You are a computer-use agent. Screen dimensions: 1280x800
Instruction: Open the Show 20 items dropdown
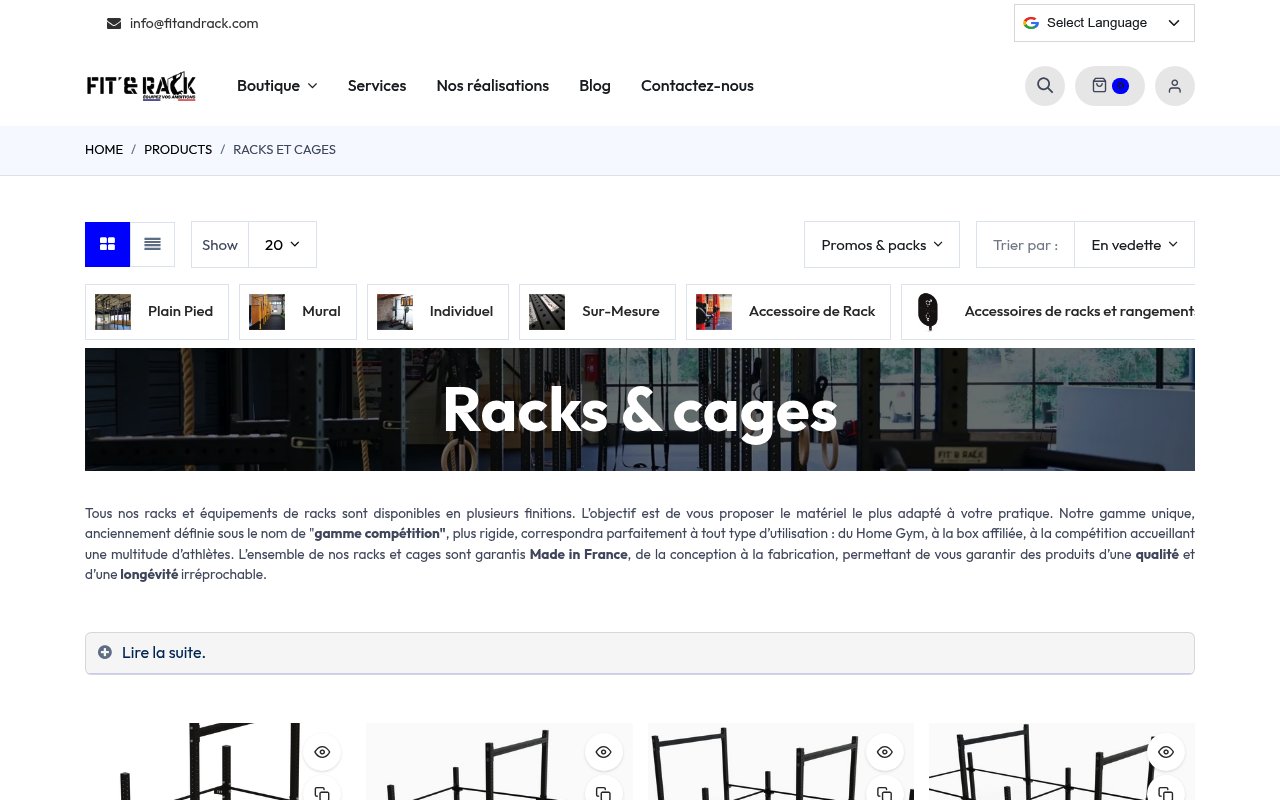pyautogui.click(x=282, y=244)
